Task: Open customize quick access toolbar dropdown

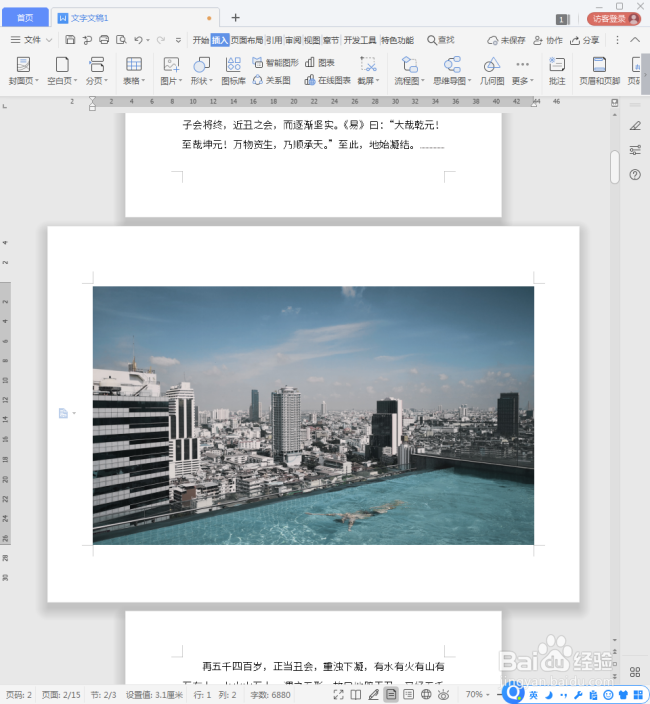Action: point(178,40)
